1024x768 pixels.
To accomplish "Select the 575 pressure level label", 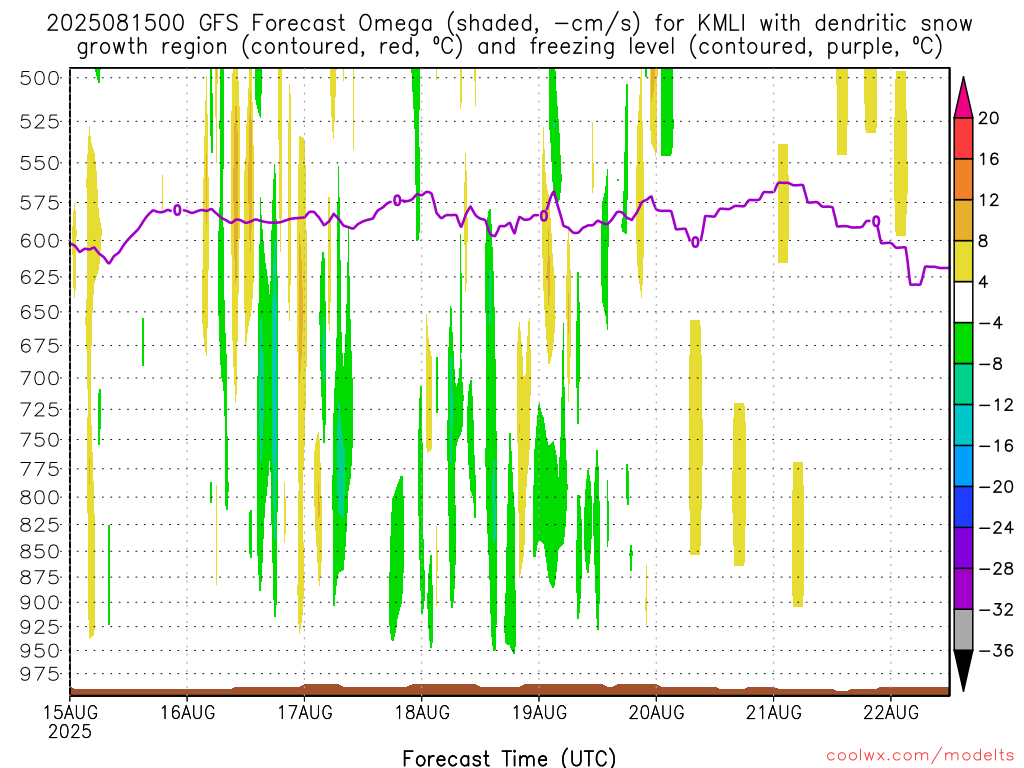I will (40, 203).
